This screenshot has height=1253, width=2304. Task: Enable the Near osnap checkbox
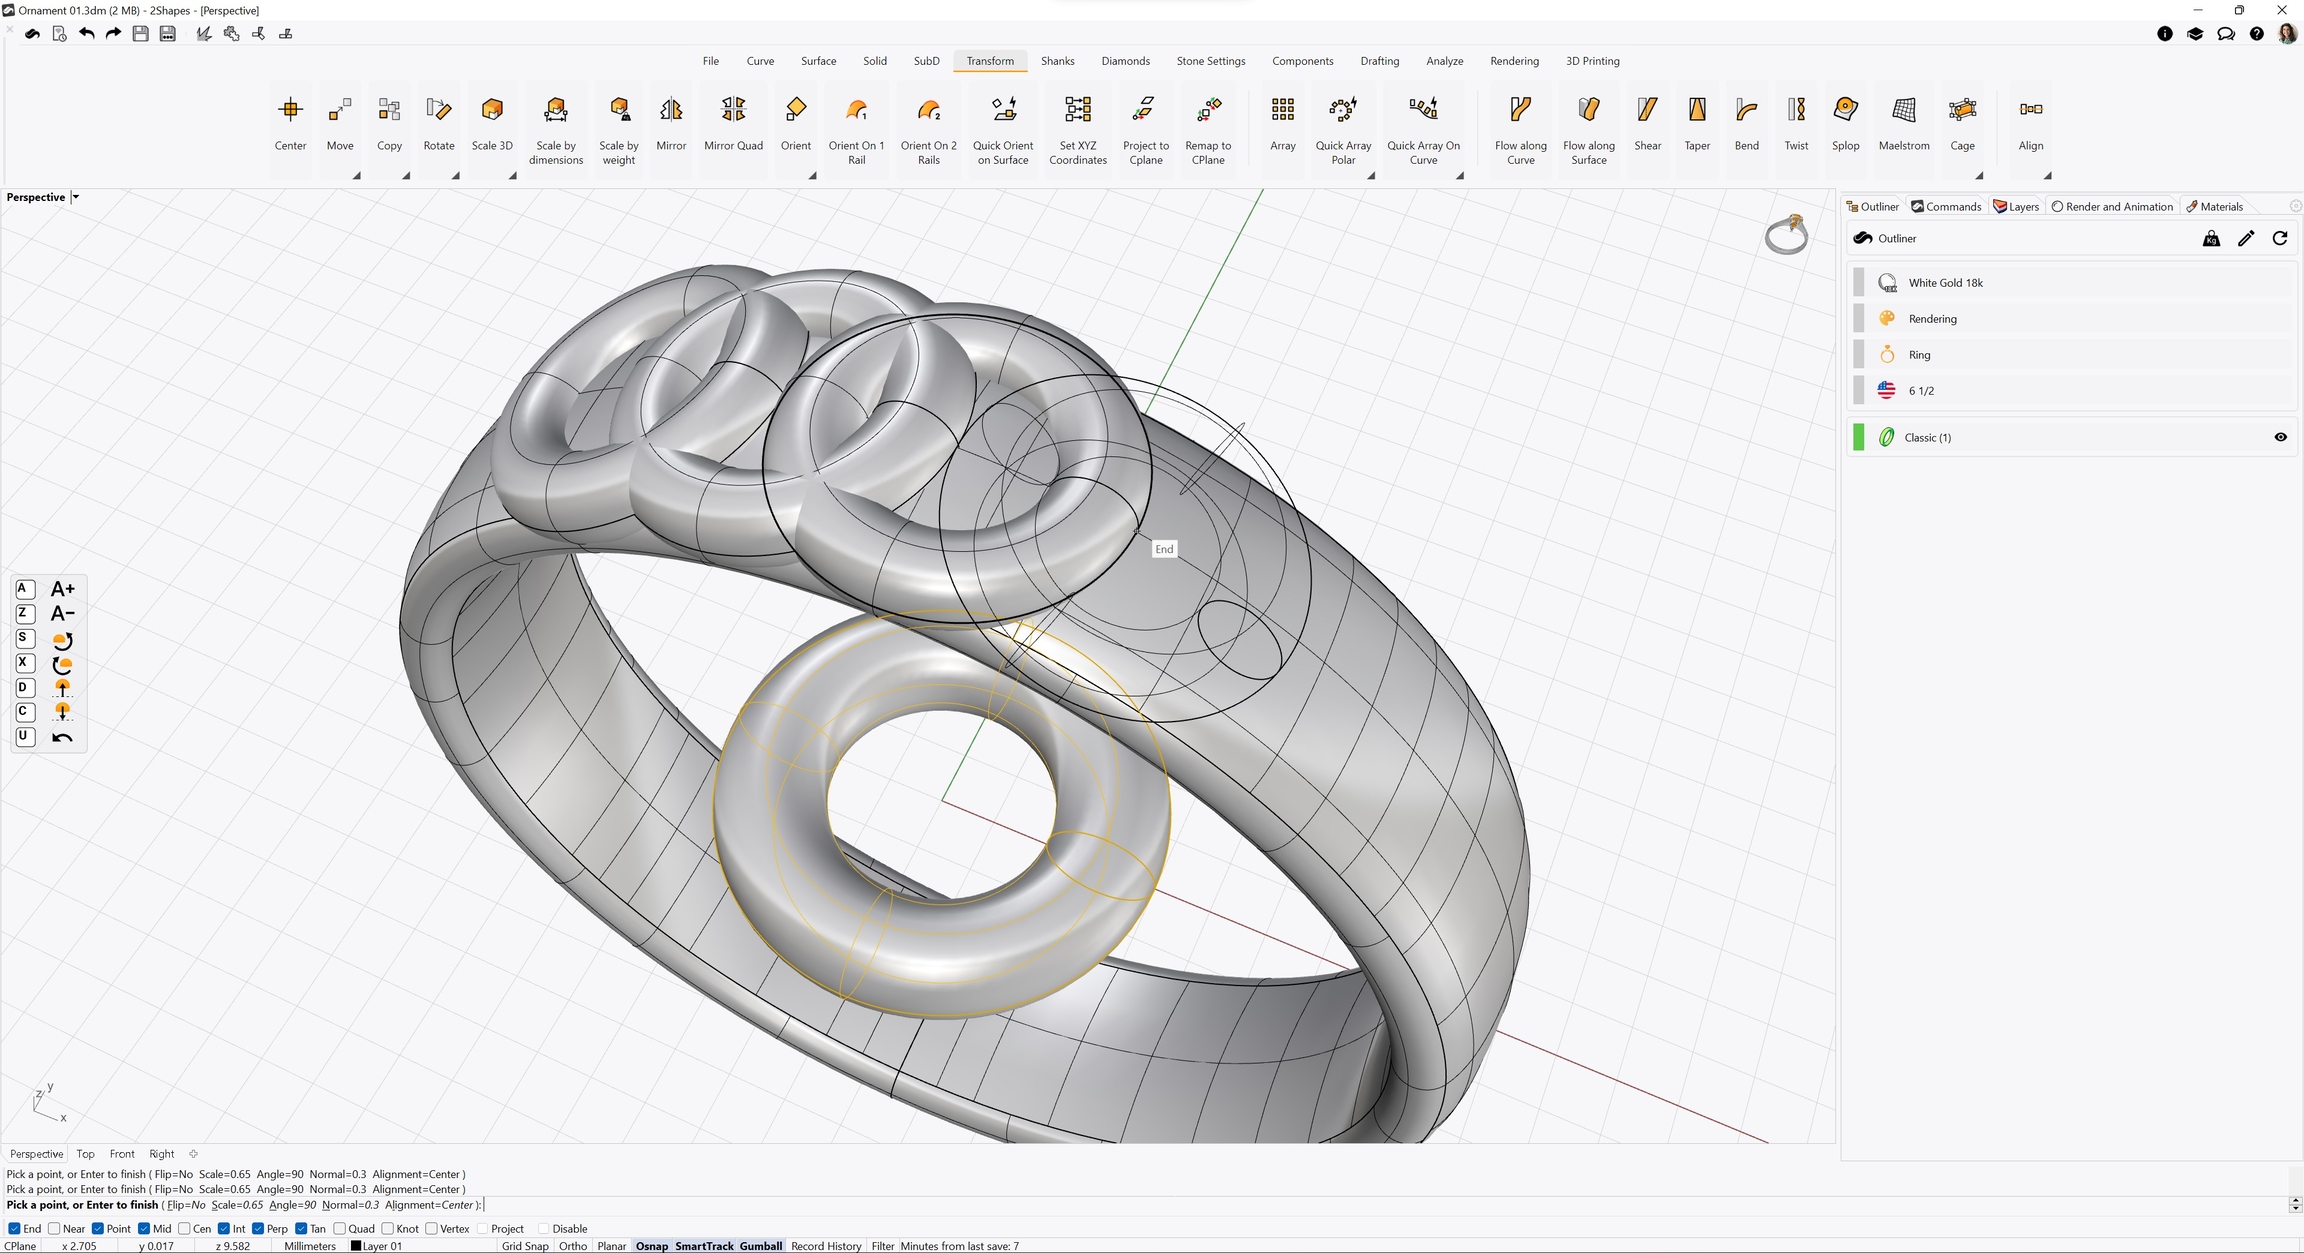[54, 1229]
